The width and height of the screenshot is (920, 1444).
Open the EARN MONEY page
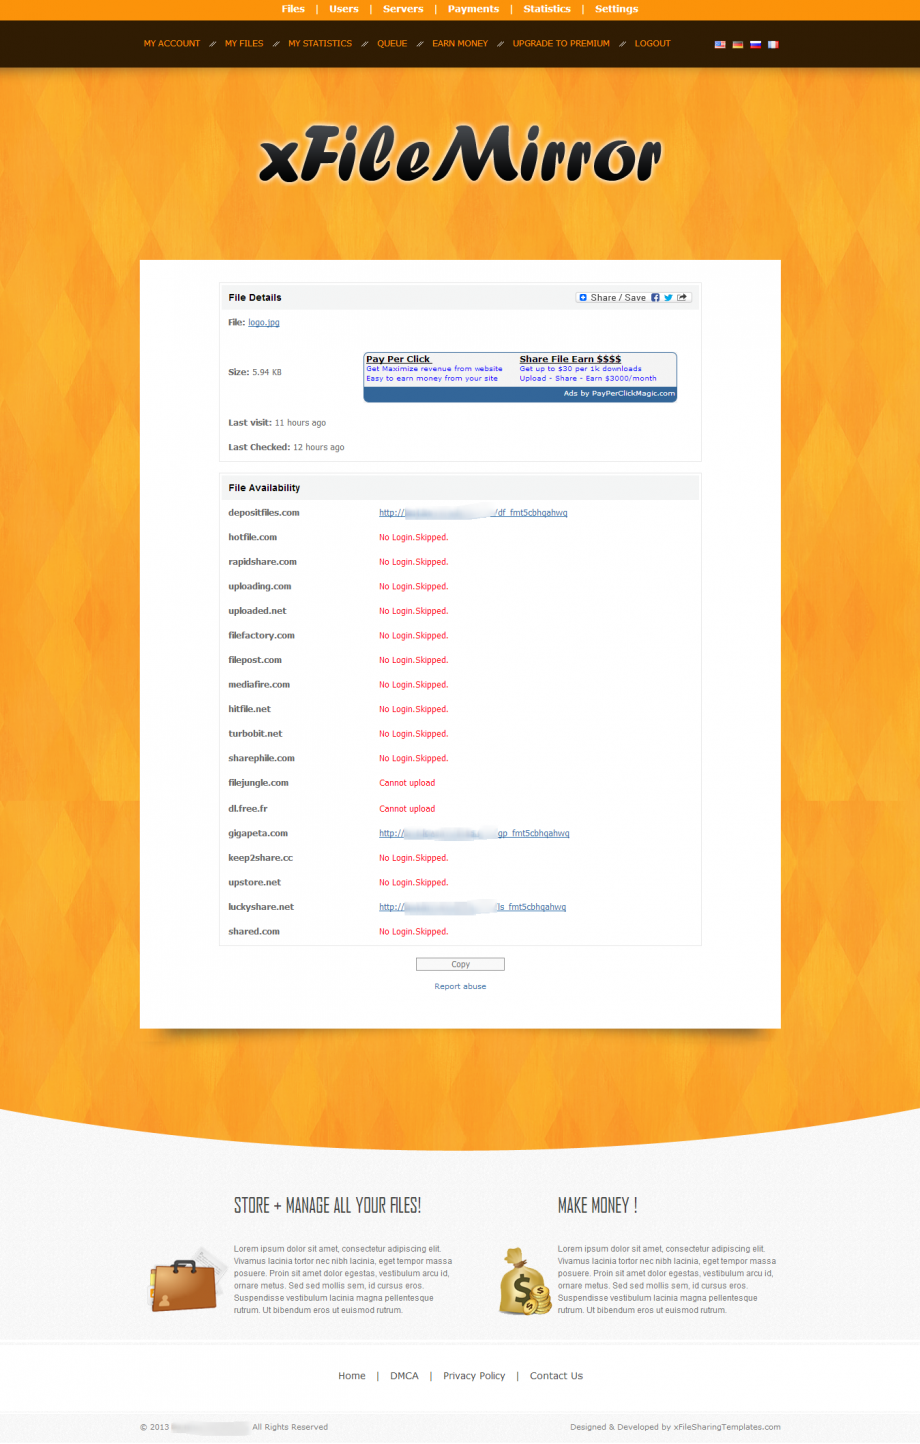pos(460,44)
